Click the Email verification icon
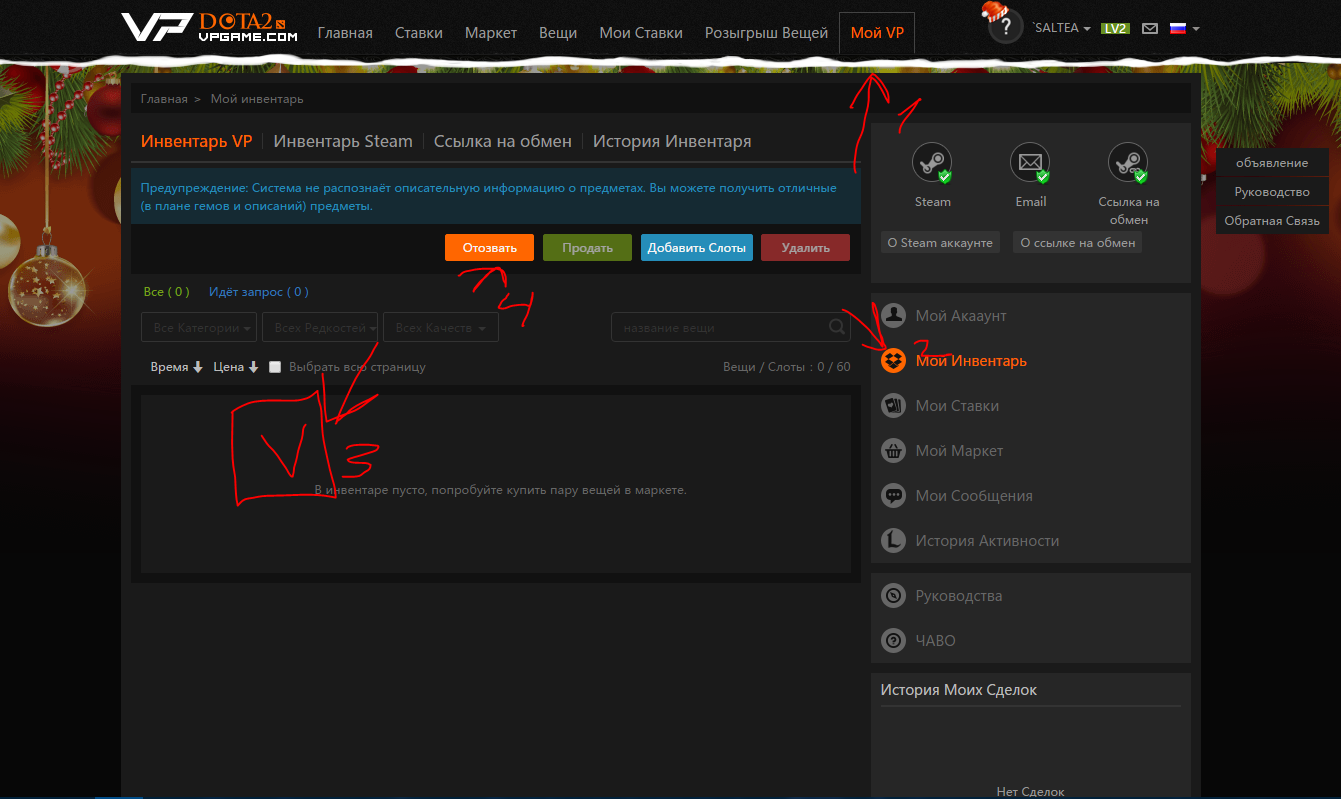The height and width of the screenshot is (799, 1341). (x=1030, y=162)
